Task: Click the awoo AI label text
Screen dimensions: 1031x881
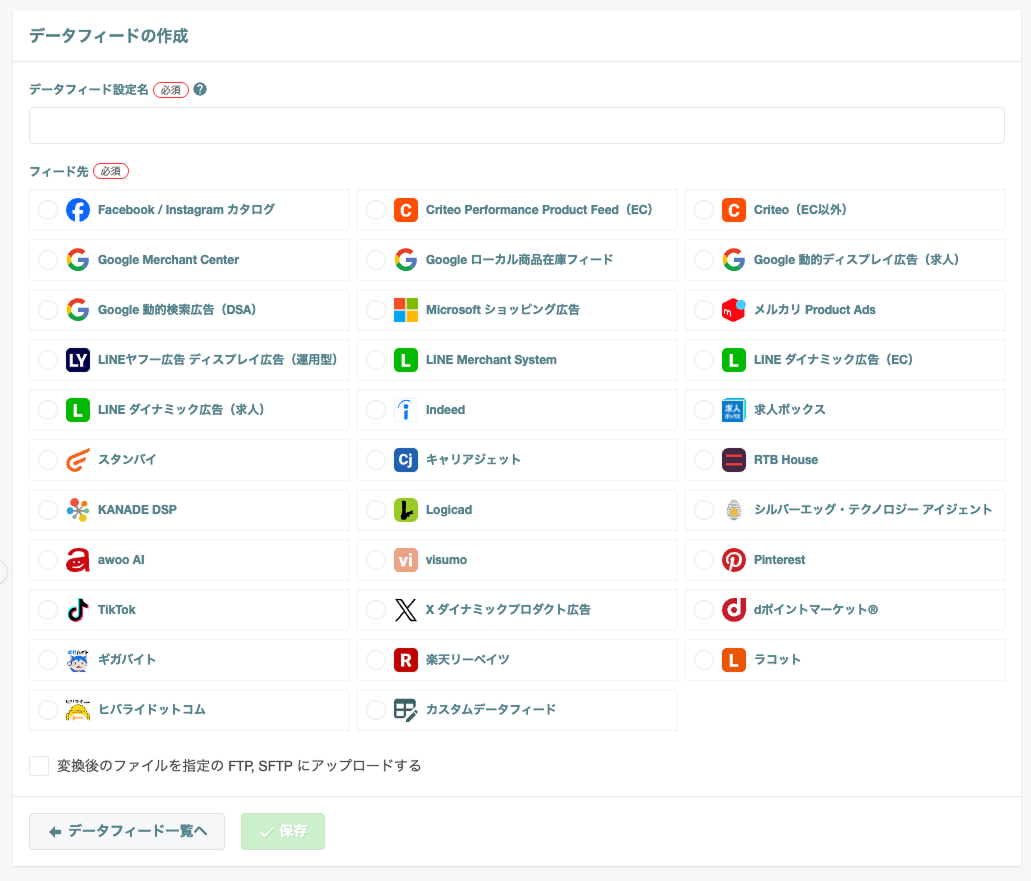Action: (121, 560)
